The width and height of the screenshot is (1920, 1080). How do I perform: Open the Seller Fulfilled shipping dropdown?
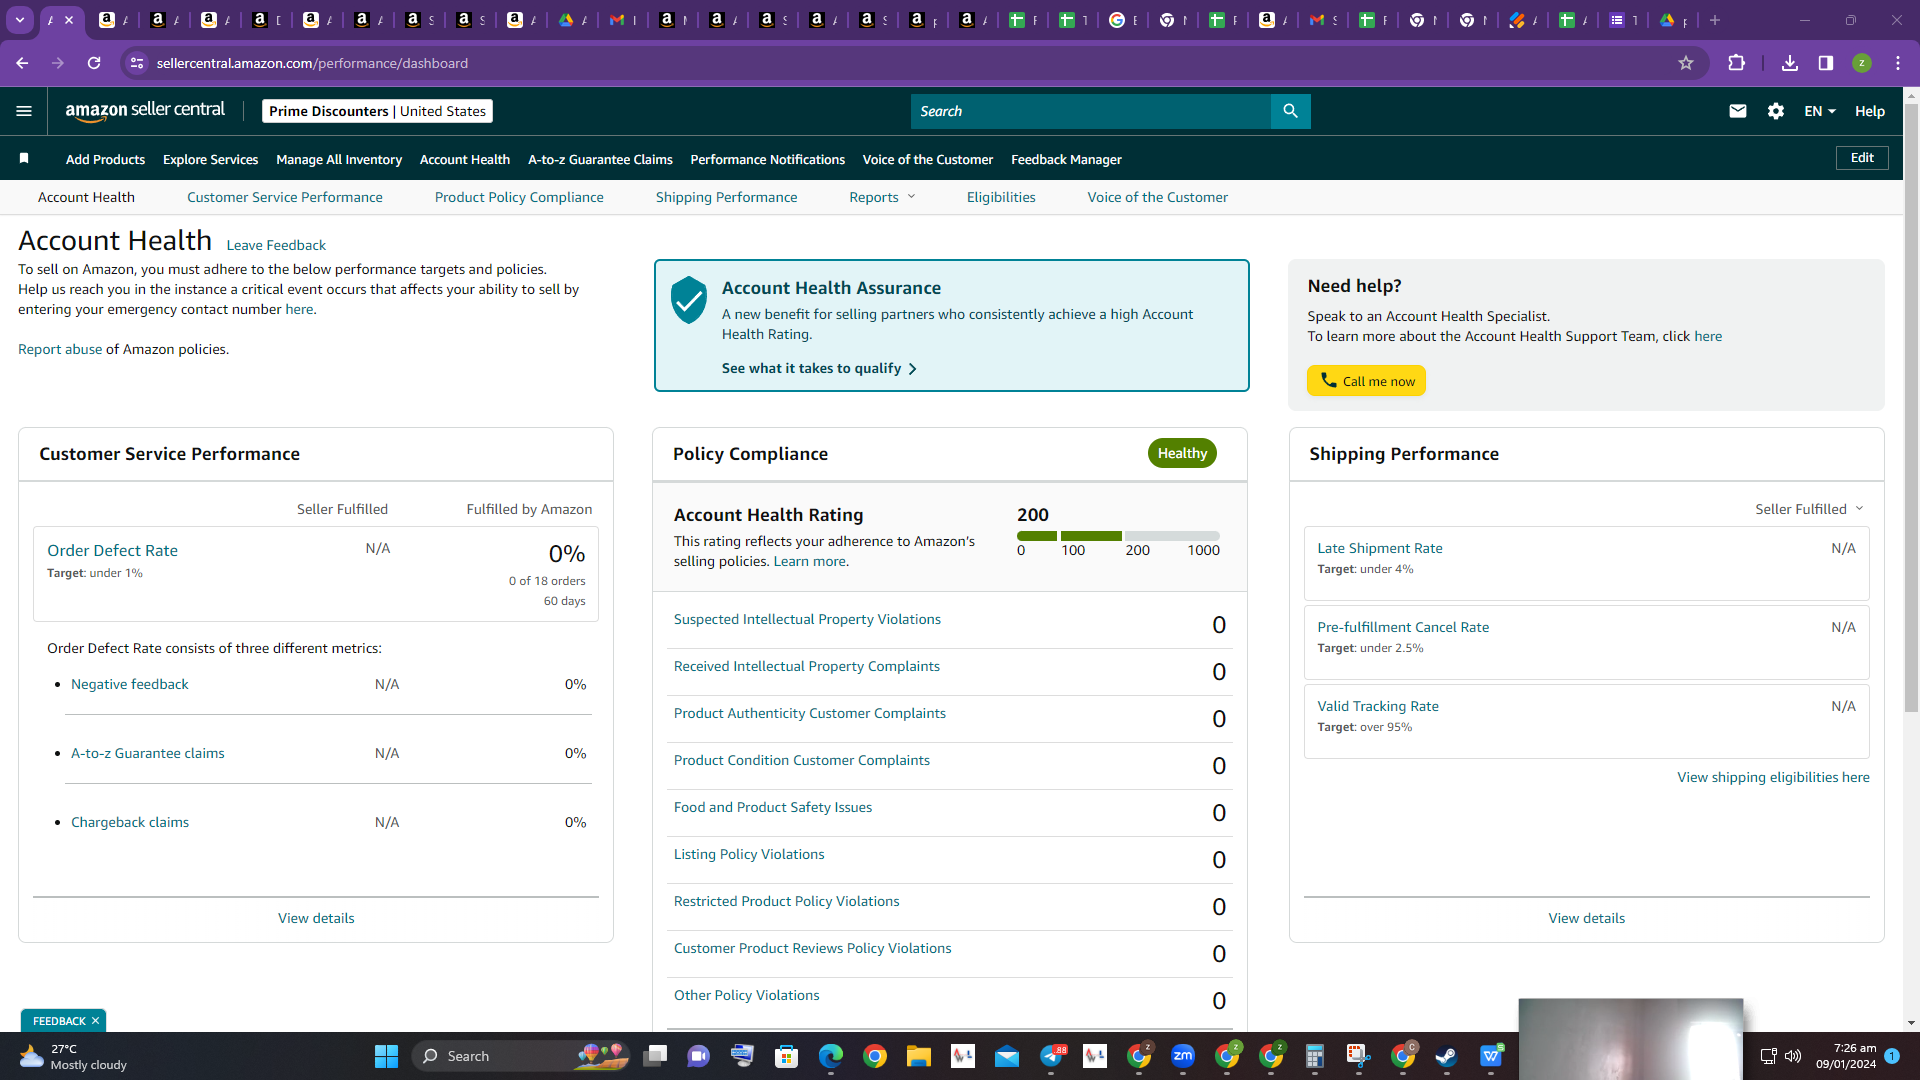[x=1810, y=509]
